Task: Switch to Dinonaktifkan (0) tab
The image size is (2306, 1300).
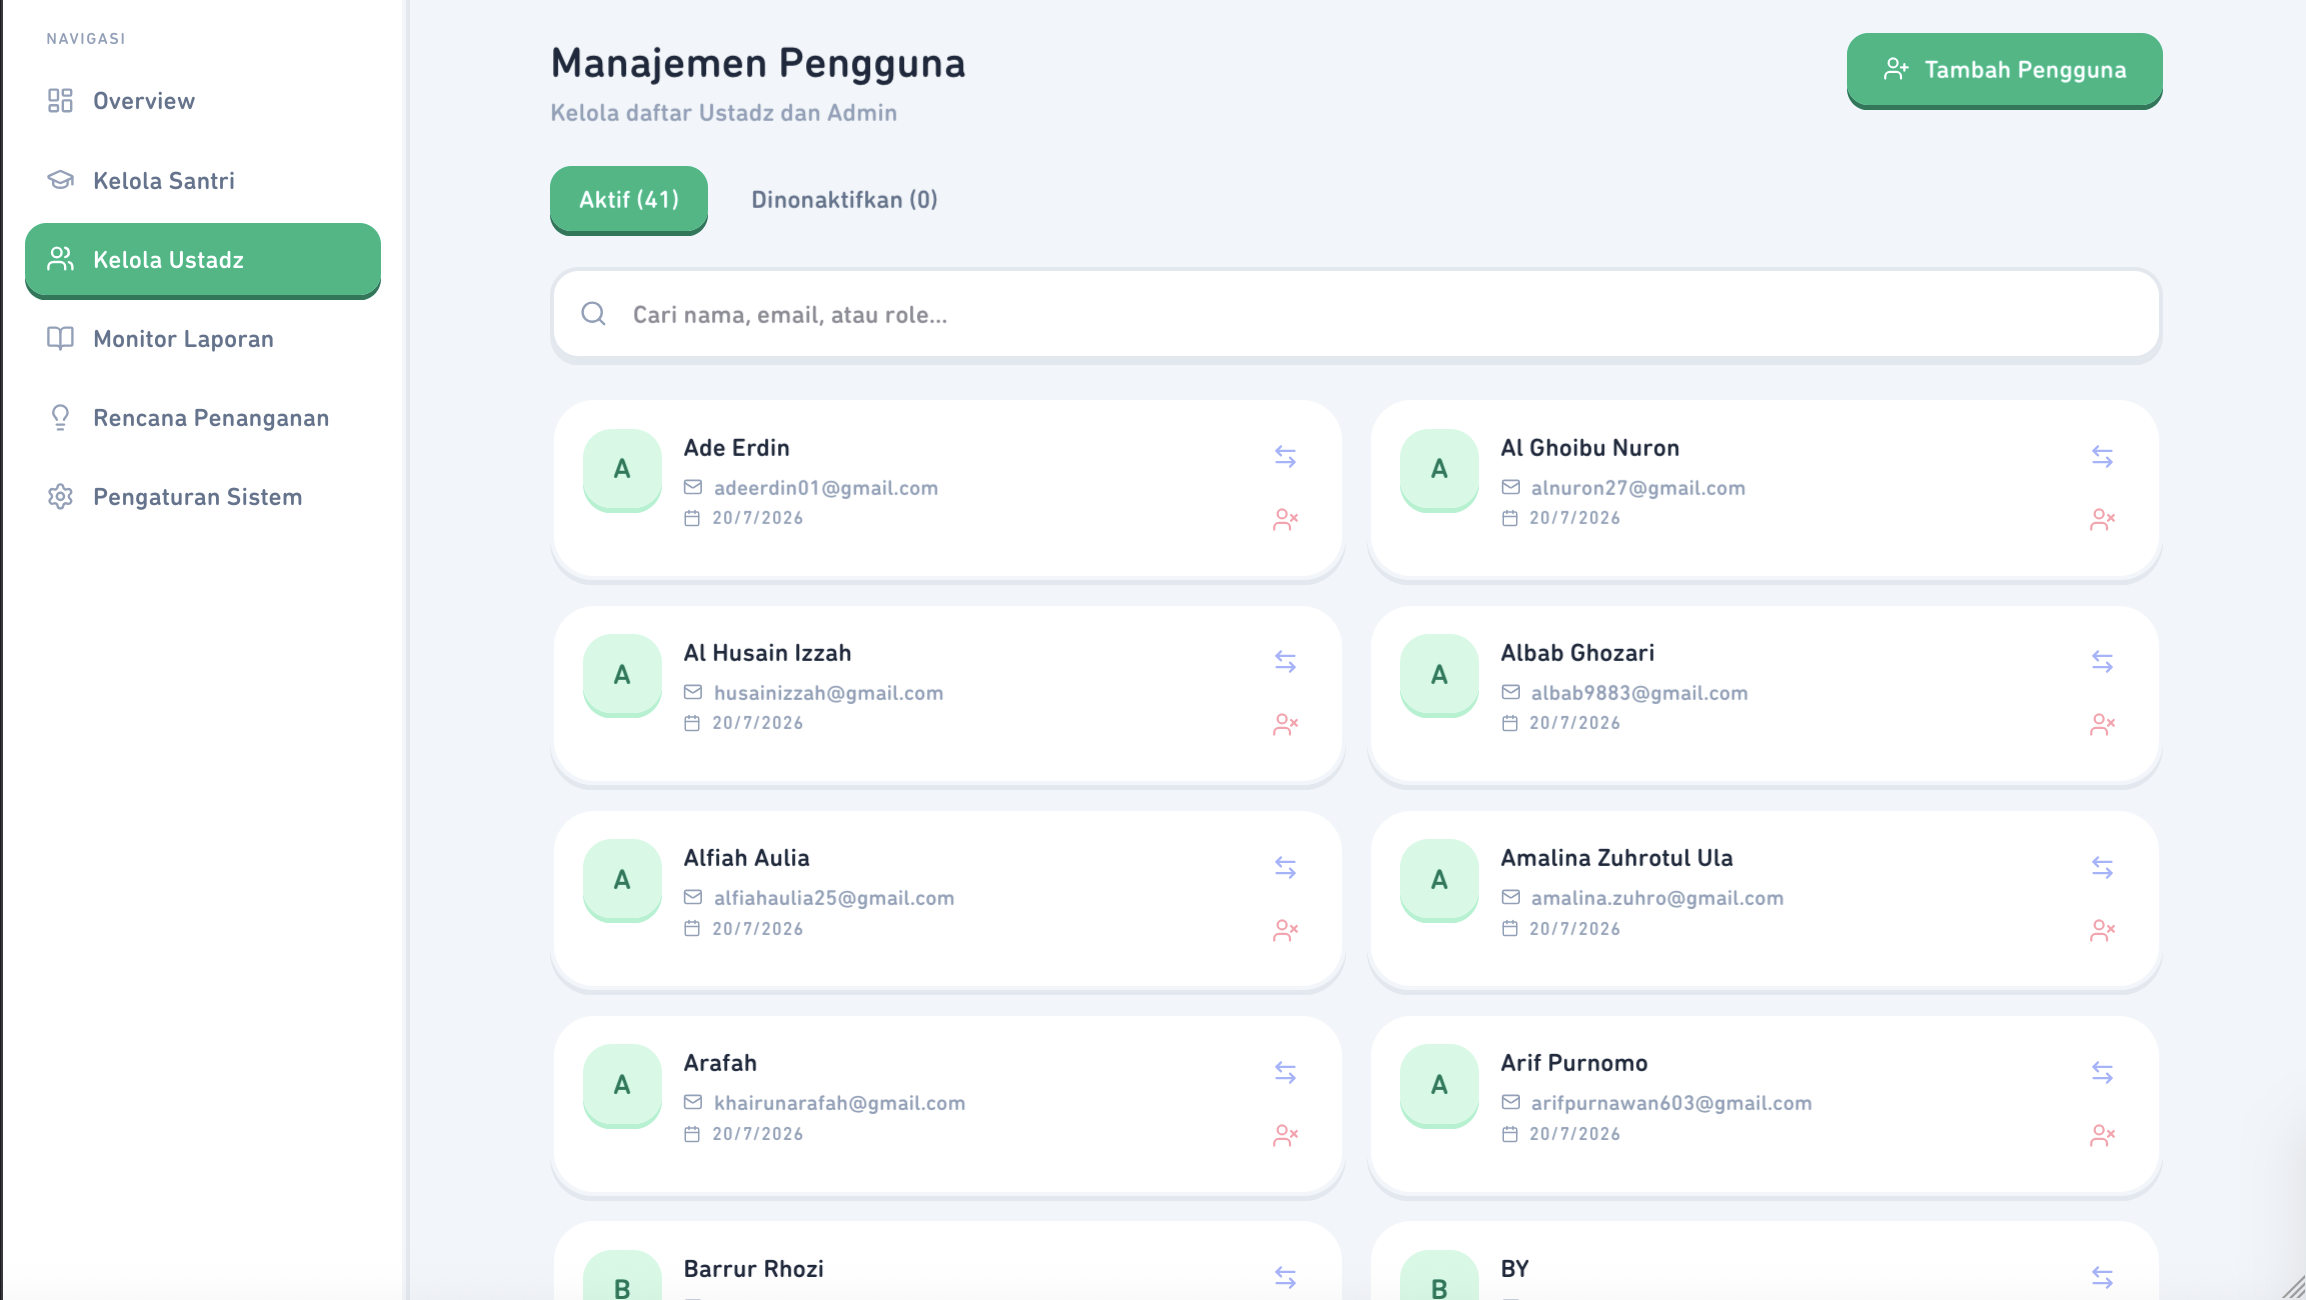Action: click(844, 200)
